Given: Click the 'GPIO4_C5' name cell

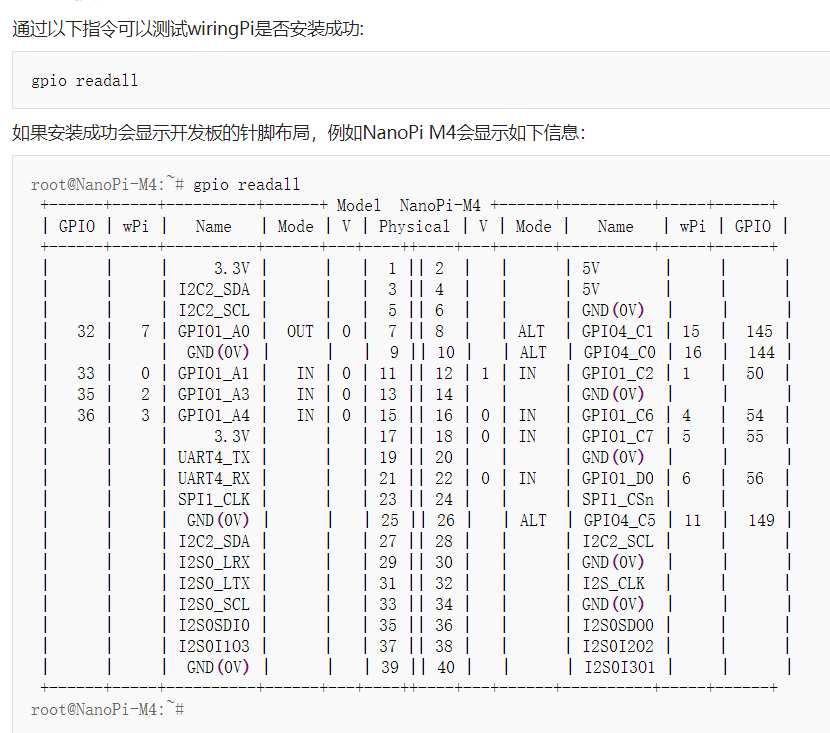Looking at the screenshot, I should (619, 521).
